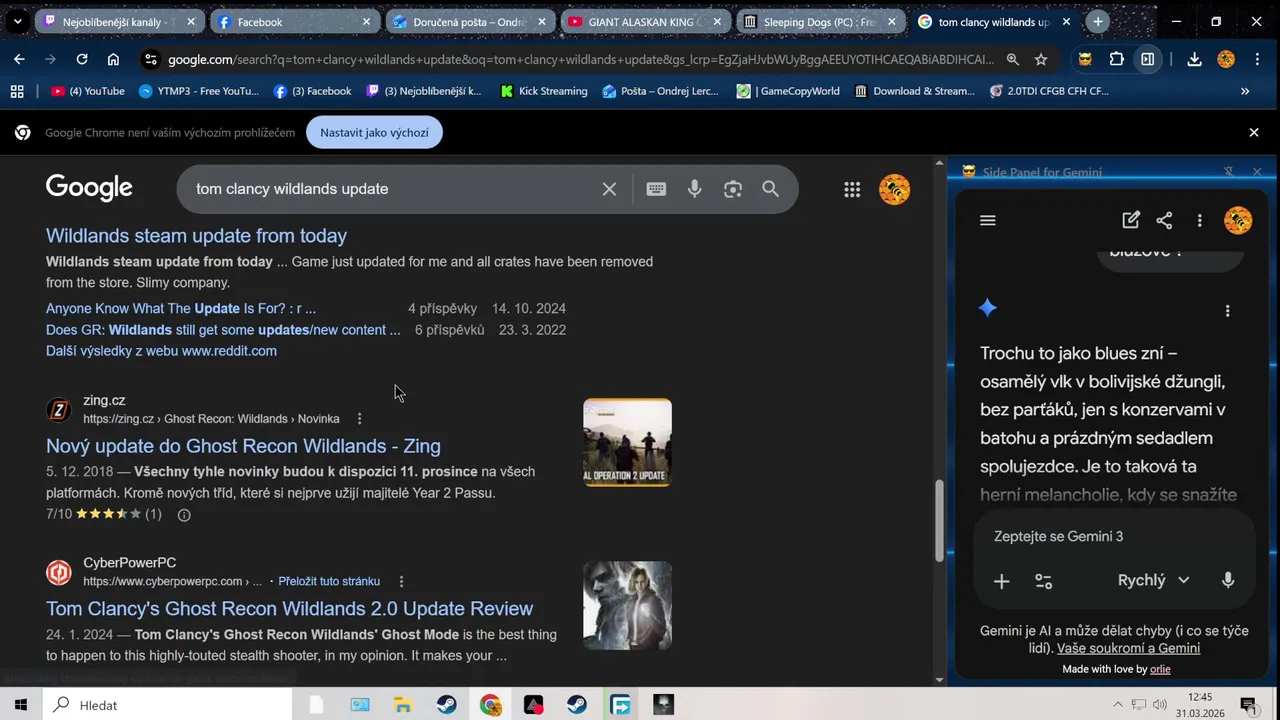The image size is (1280, 720).
Task: Start voice search with the microphone
Action: coord(695,189)
